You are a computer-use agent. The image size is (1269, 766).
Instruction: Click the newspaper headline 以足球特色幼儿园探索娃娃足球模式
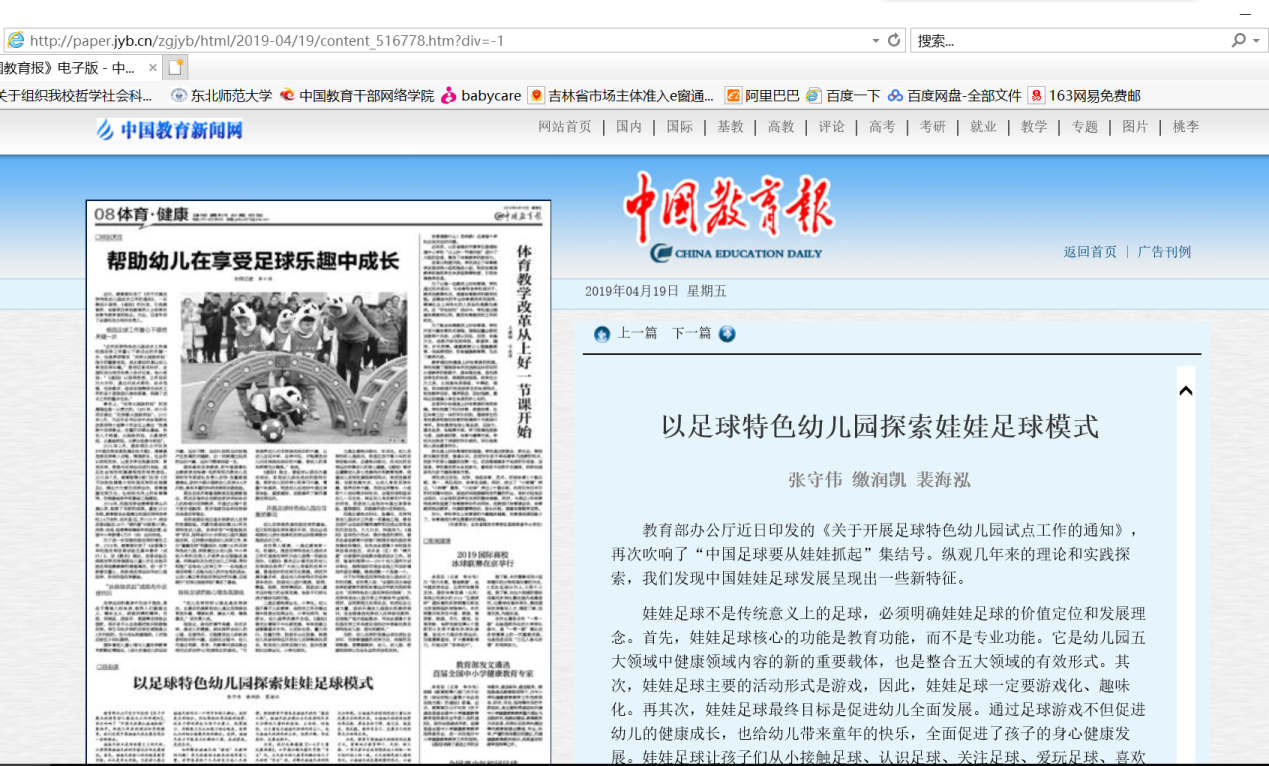click(x=253, y=683)
